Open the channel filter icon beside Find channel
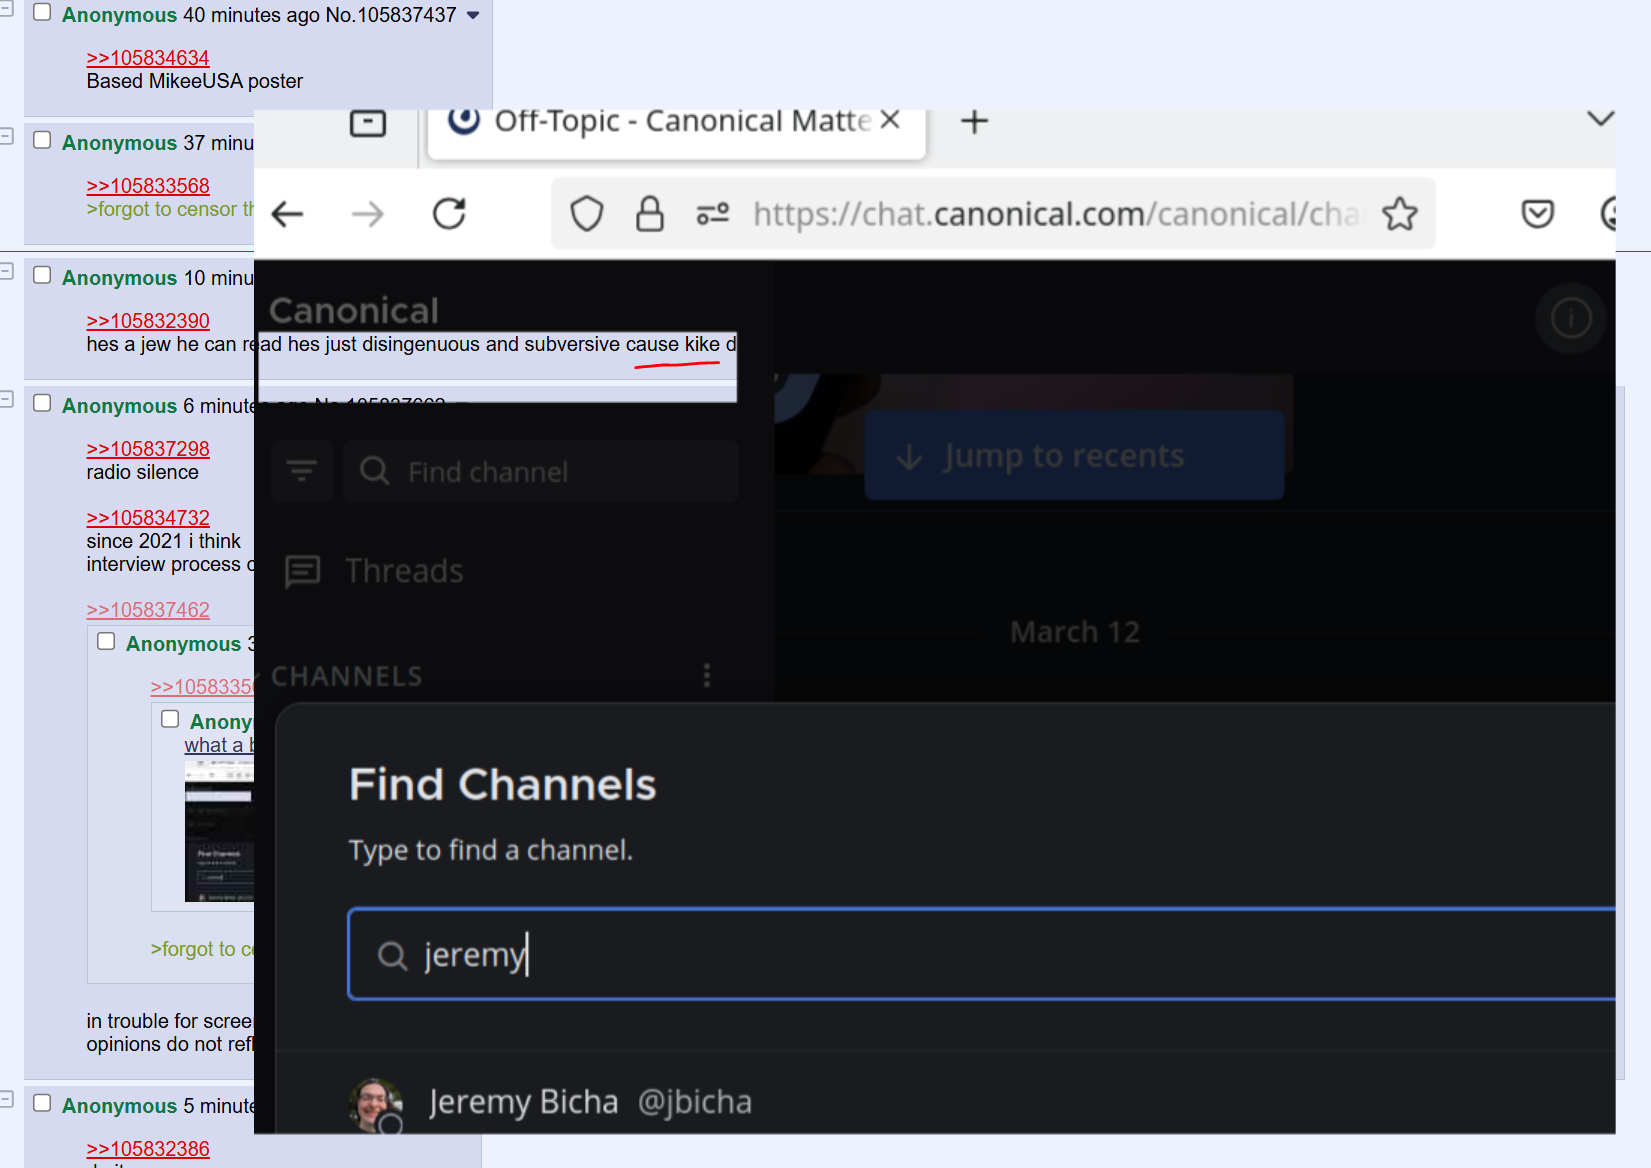This screenshot has width=1651, height=1168. tap(301, 471)
